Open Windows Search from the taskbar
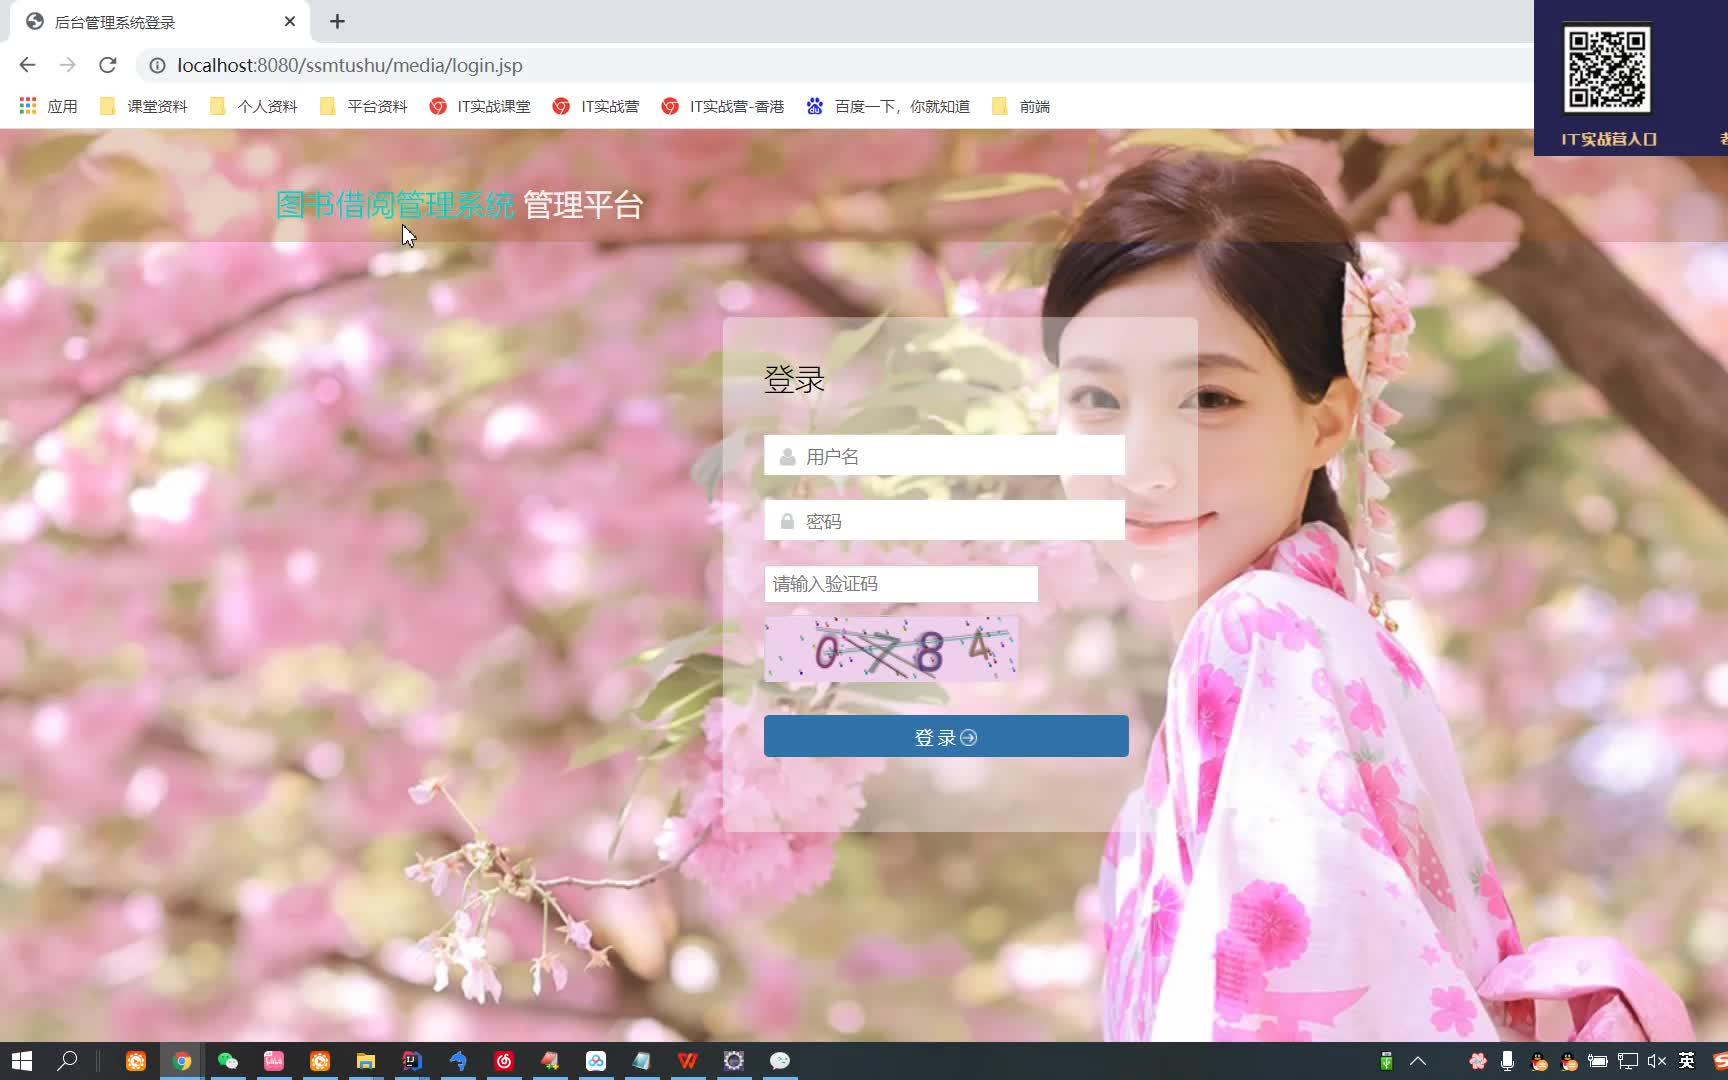1728x1080 pixels. (x=67, y=1061)
